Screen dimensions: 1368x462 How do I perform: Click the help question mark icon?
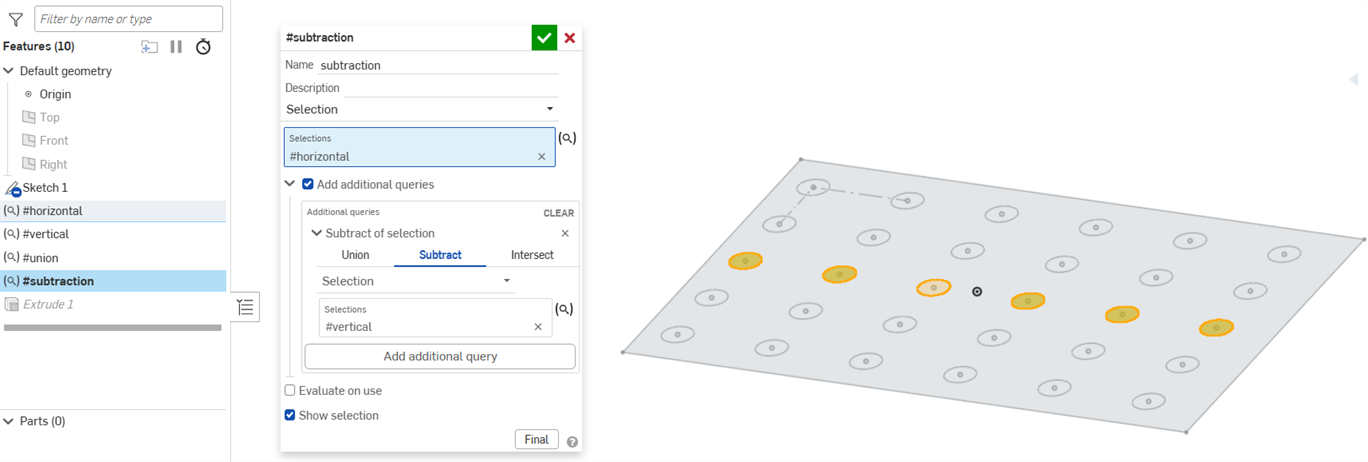coord(572,441)
